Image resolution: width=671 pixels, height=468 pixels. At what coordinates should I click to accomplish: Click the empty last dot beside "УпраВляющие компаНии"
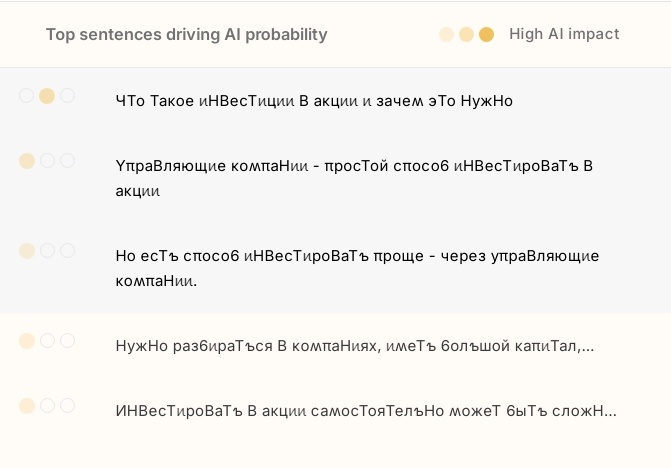[x=67, y=161]
